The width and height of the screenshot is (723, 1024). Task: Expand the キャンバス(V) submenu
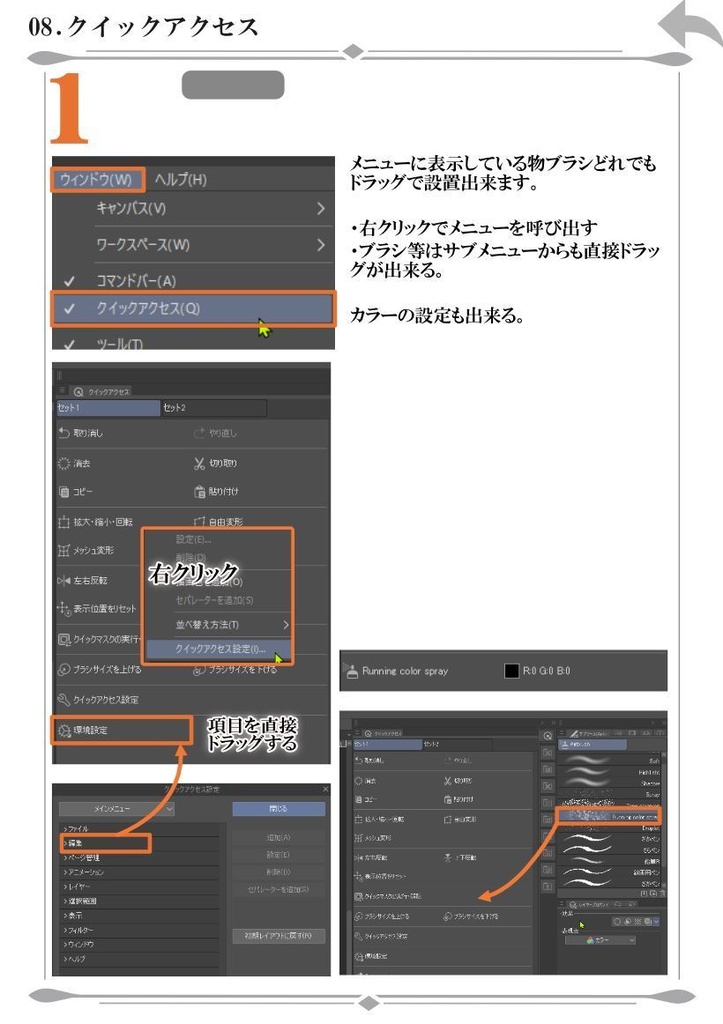209,208
